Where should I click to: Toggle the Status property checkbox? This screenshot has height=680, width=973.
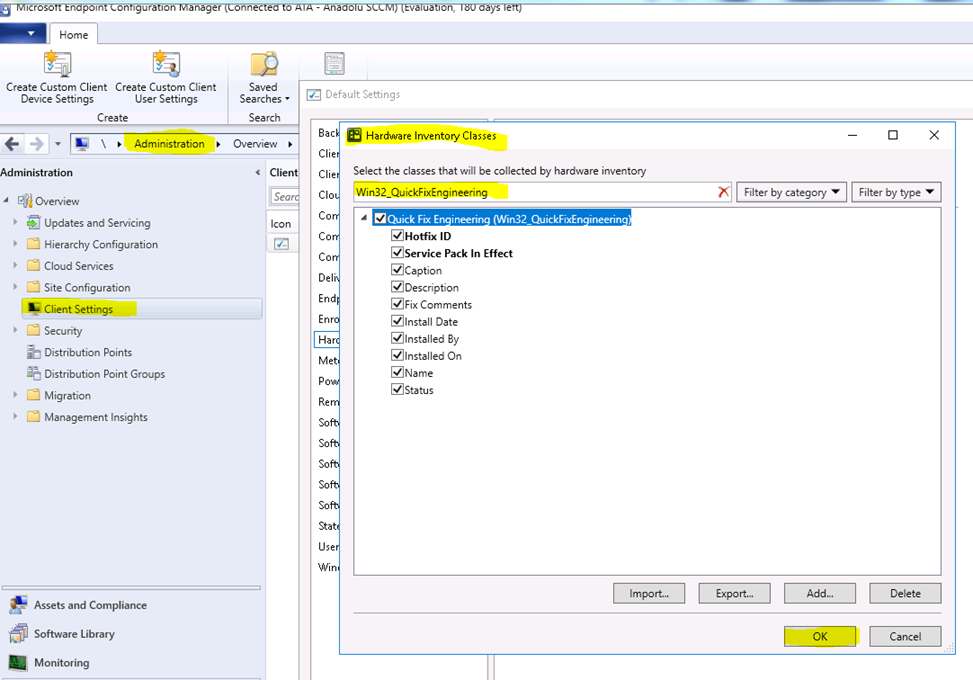point(397,389)
